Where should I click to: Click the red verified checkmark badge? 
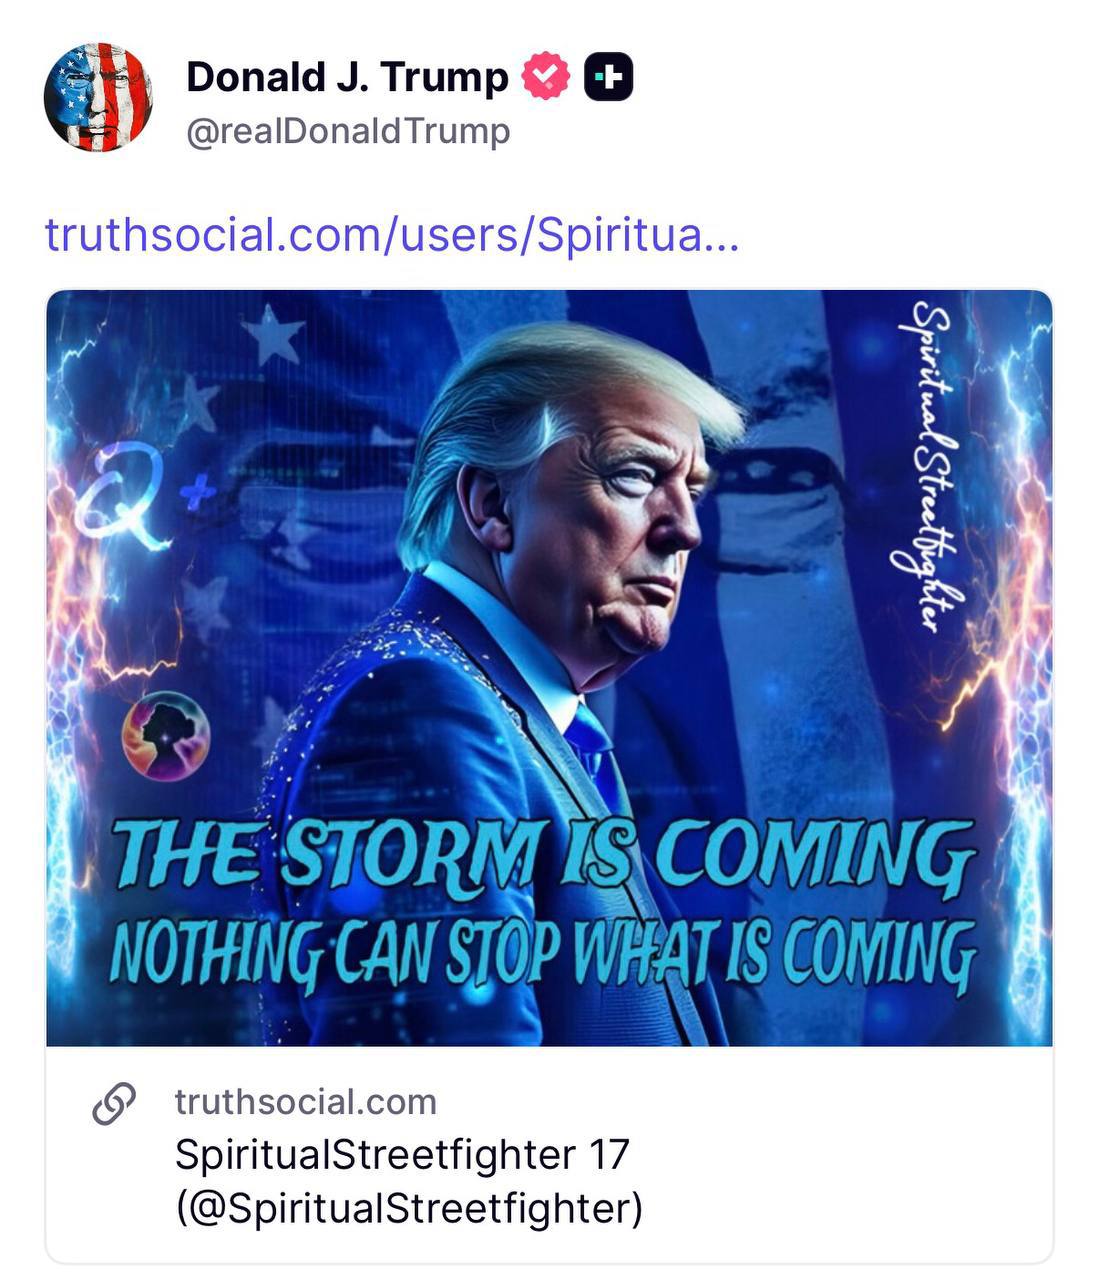click(546, 77)
